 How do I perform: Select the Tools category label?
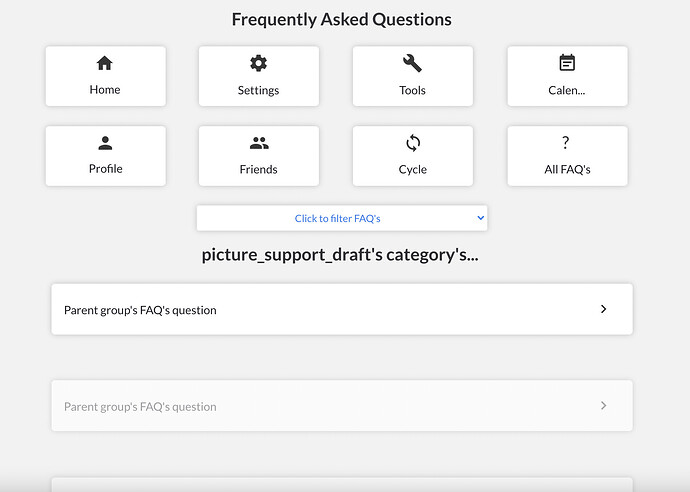click(412, 90)
